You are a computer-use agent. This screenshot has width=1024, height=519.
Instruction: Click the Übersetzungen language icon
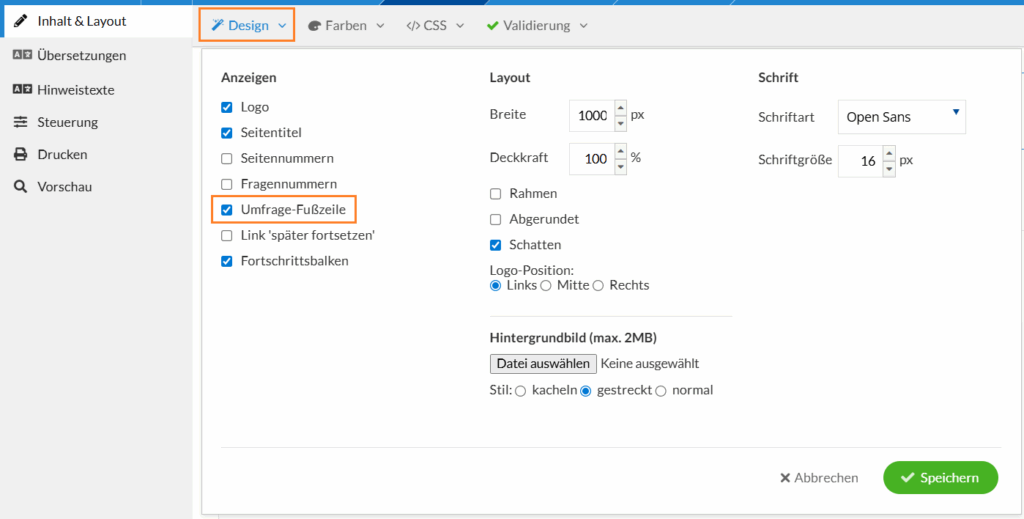tap(20, 56)
